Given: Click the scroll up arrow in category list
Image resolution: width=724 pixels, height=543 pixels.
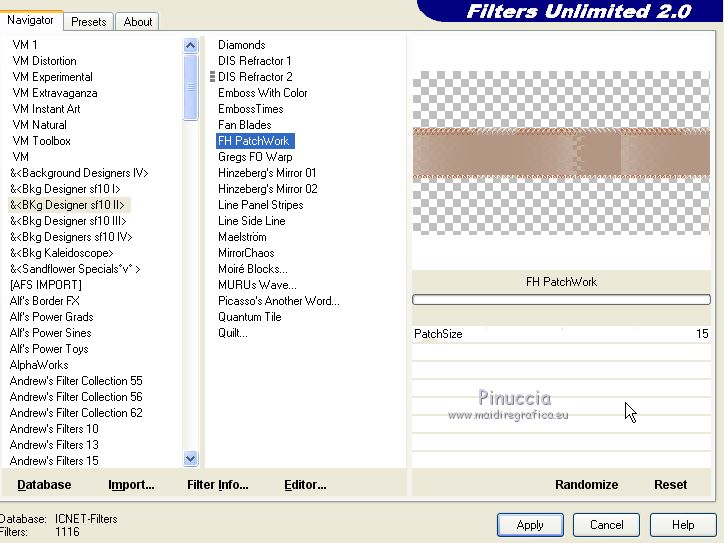Looking at the screenshot, I should (190, 45).
